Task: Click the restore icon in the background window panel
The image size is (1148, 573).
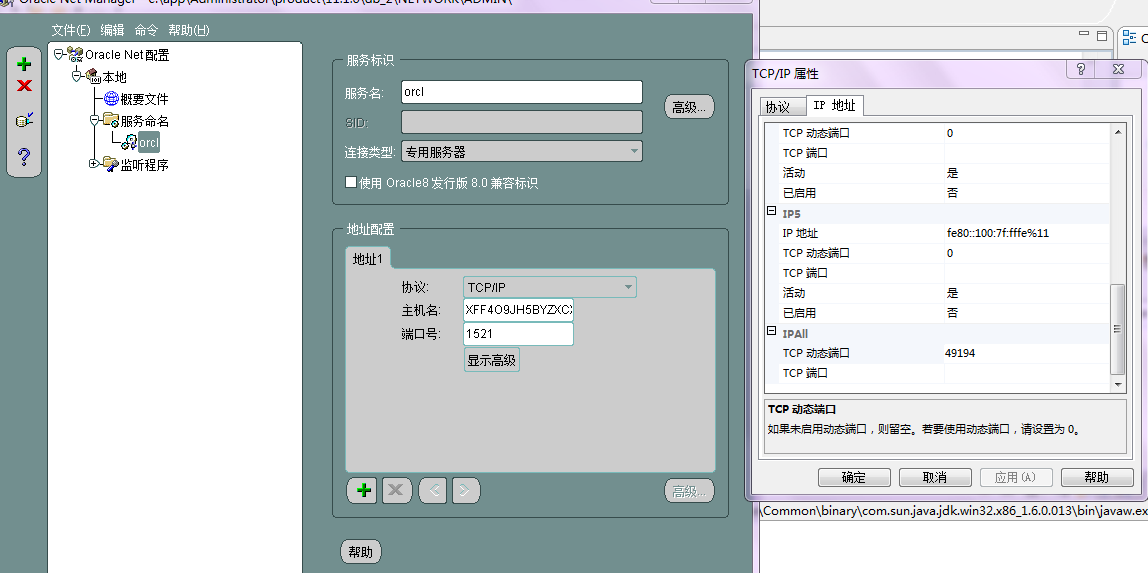Action: point(1102,35)
